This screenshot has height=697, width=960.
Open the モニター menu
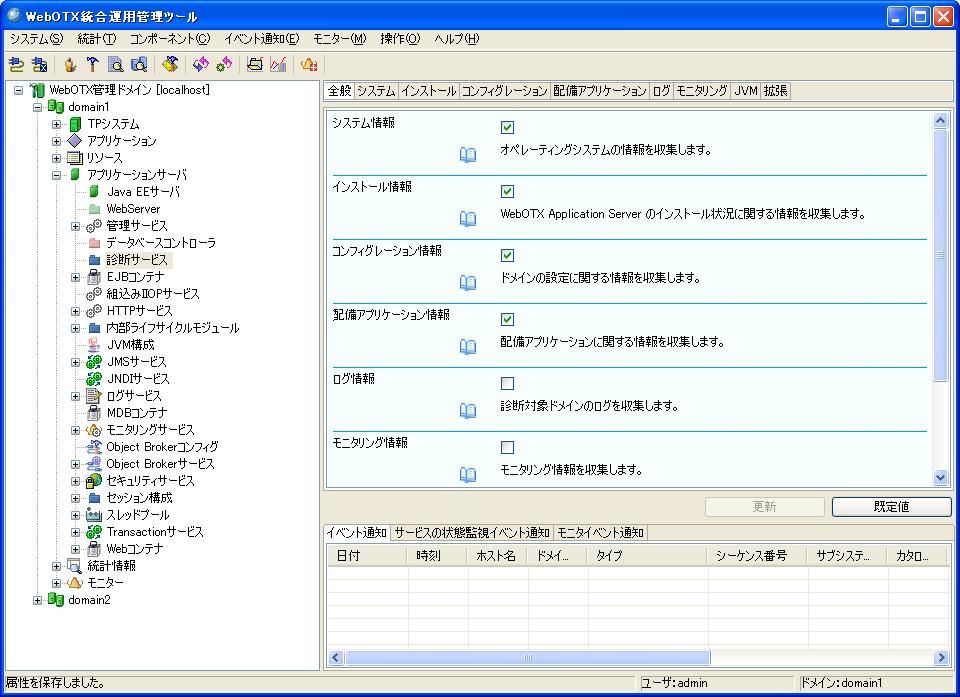tap(339, 39)
